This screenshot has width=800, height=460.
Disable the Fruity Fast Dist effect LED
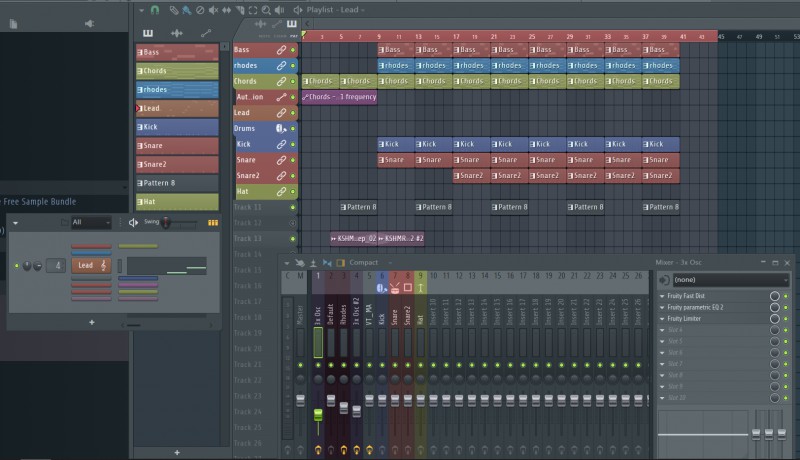[786, 296]
